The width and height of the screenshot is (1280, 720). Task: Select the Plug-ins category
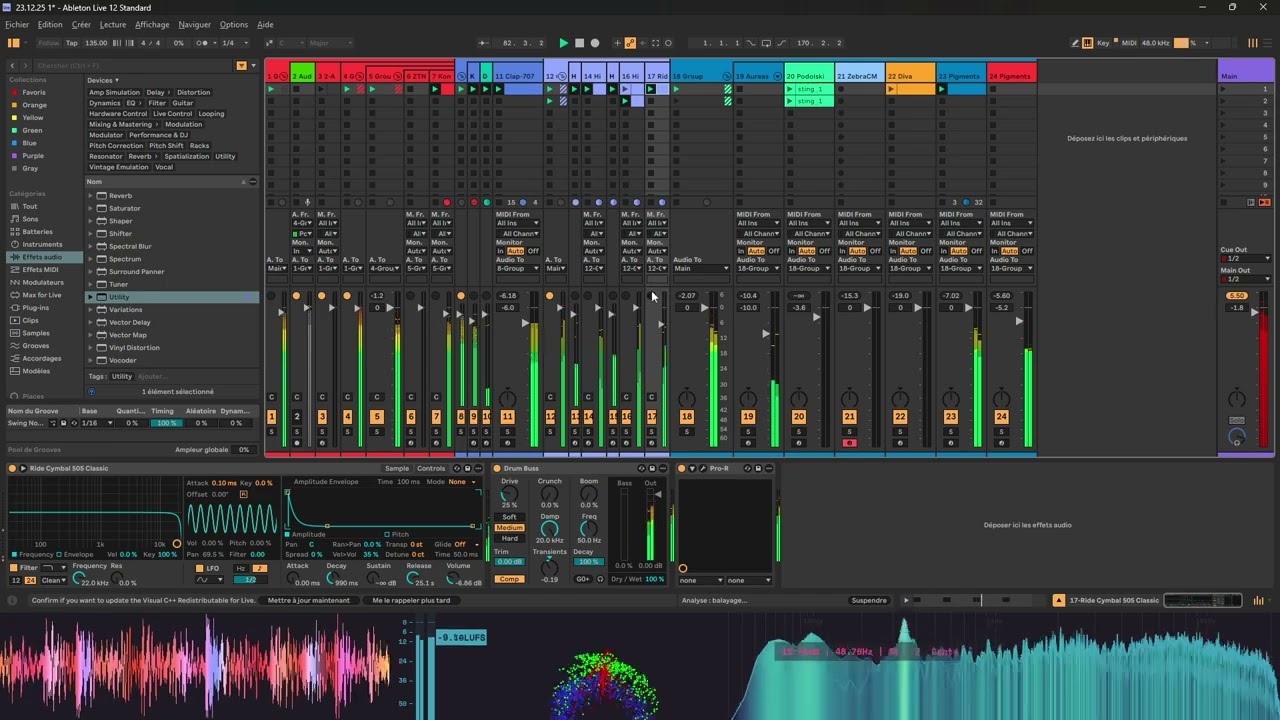(35, 308)
